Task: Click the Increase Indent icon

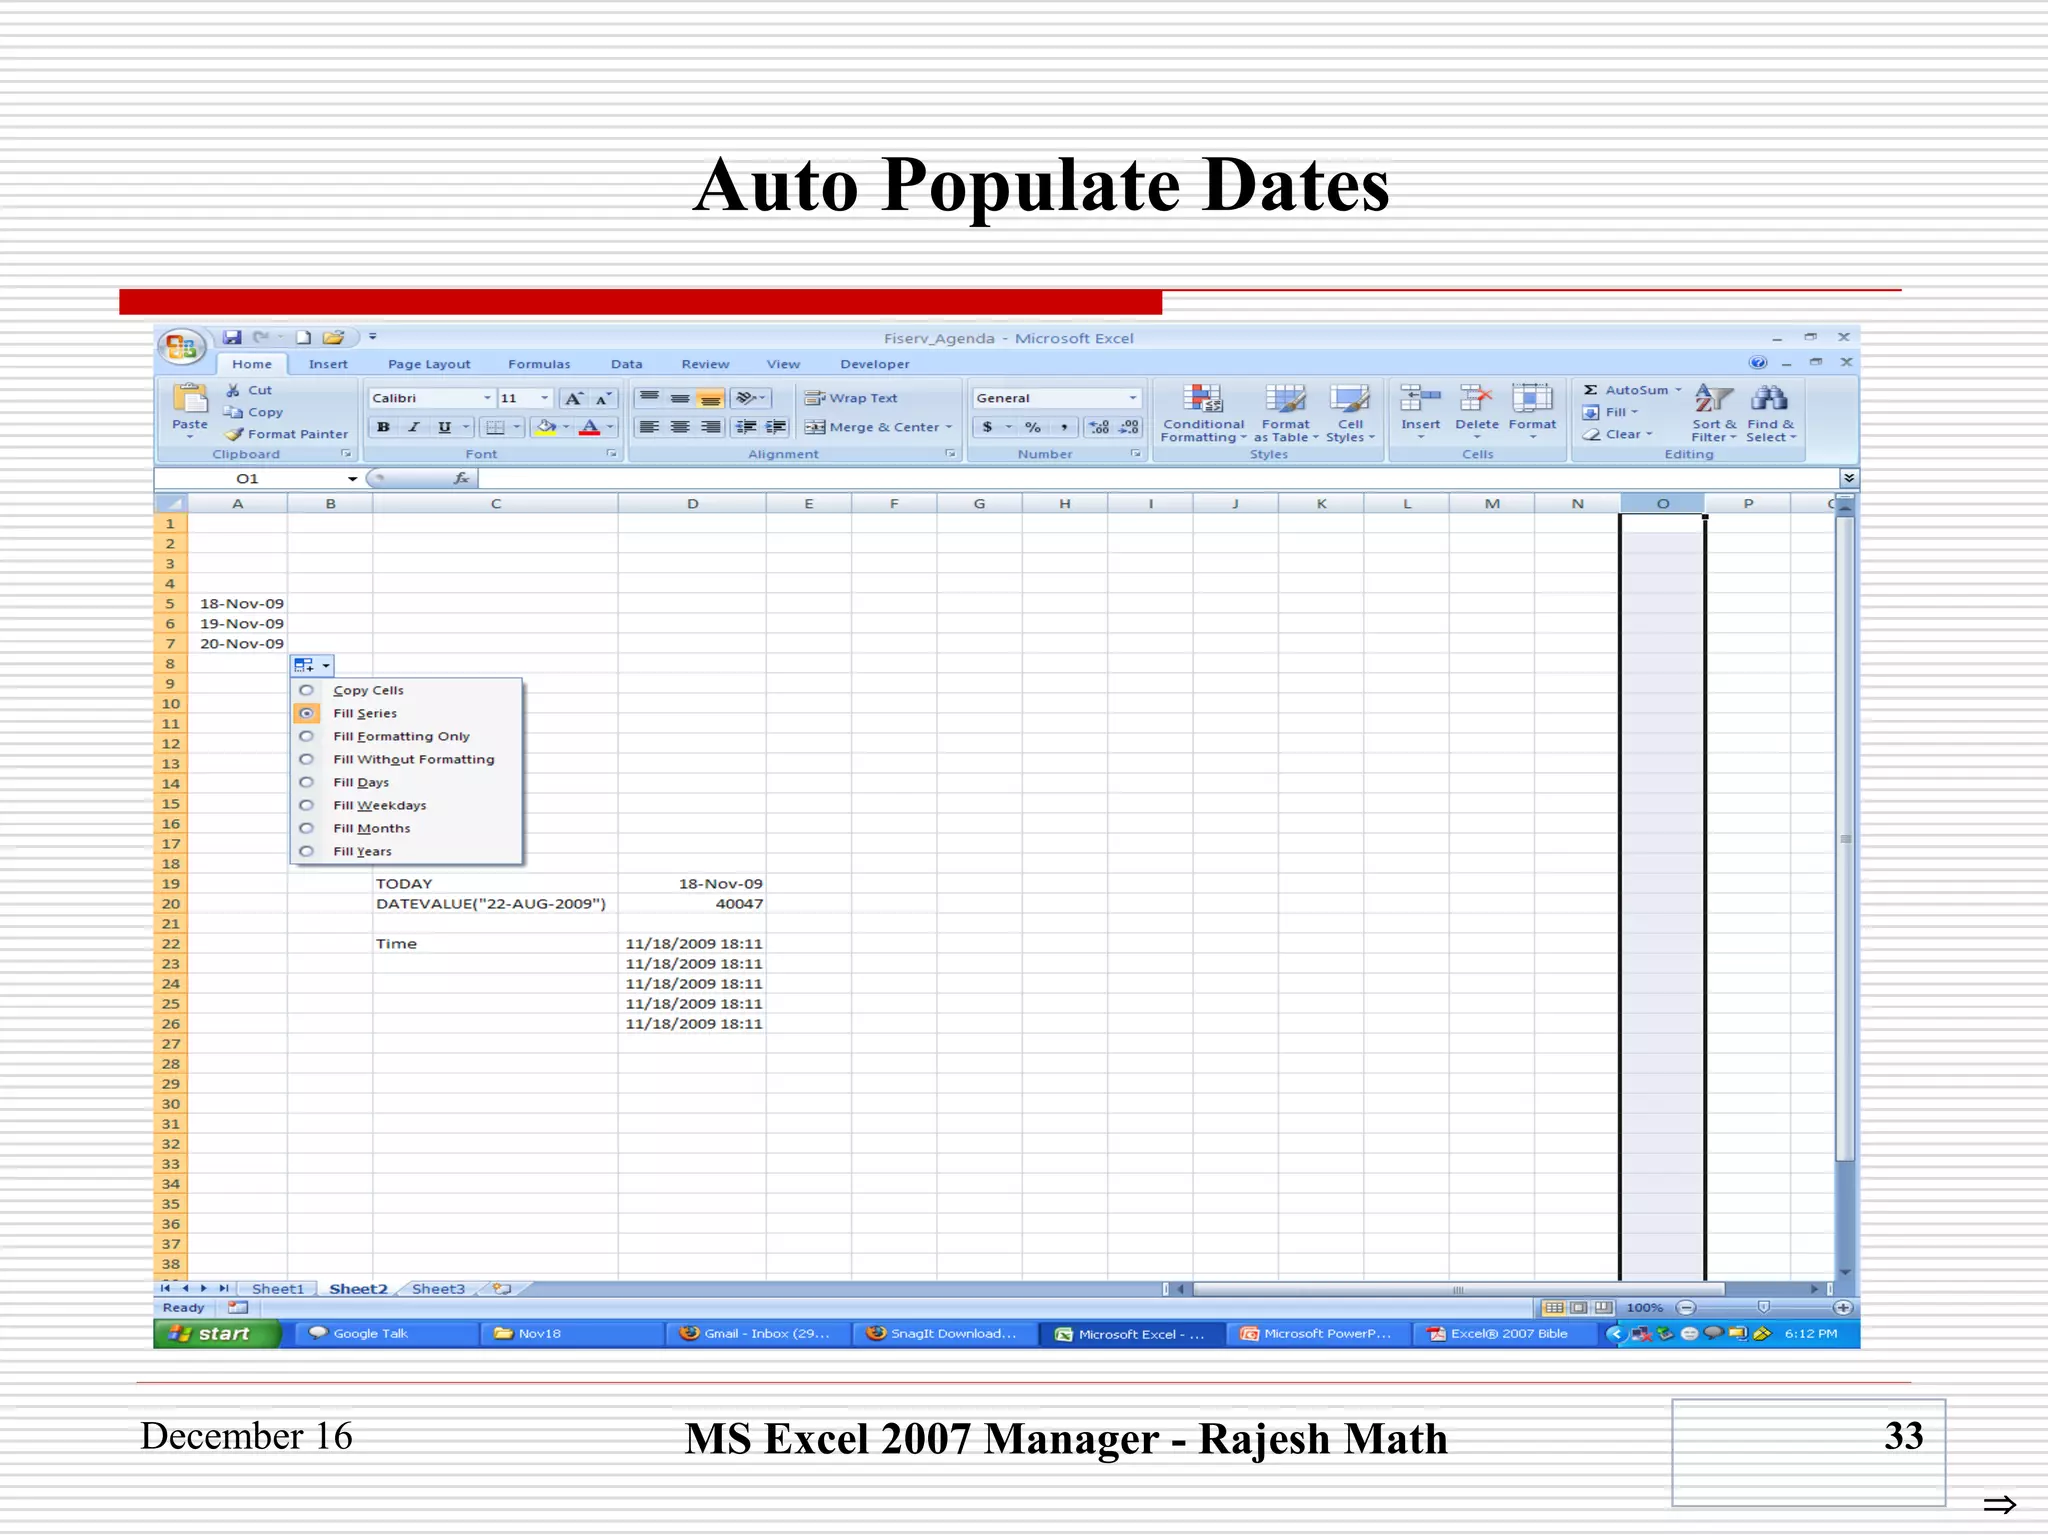Action: click(x=776, y=427)
